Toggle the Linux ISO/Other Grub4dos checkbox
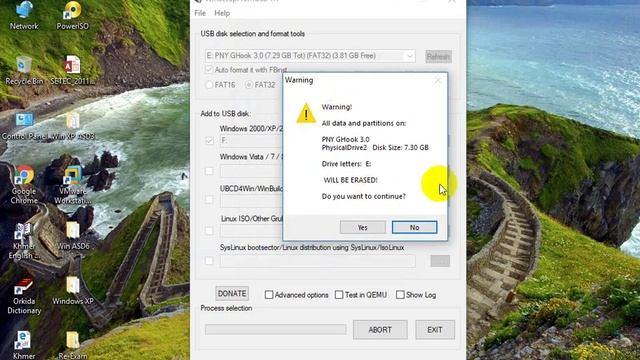640x360 pixels. pyautogui.click(x=209, y=231)
